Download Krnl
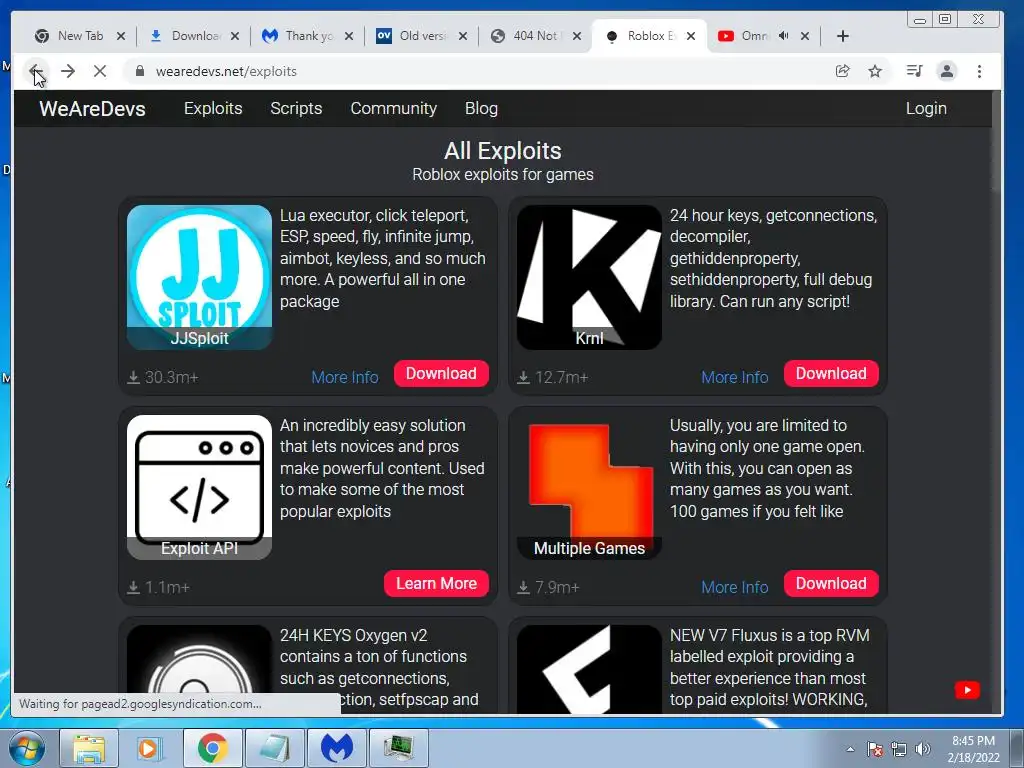This screenshot has width=1024, height=768. click(831, 374)
